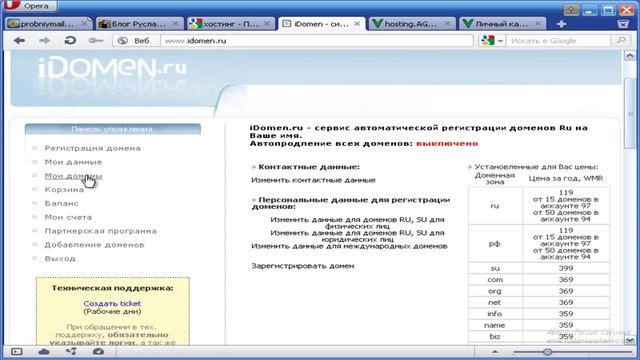Image resolution: width=640 pixels, height=360 pixels.
Task: Click the browser Back arrow
Action: tap(19, 40)
